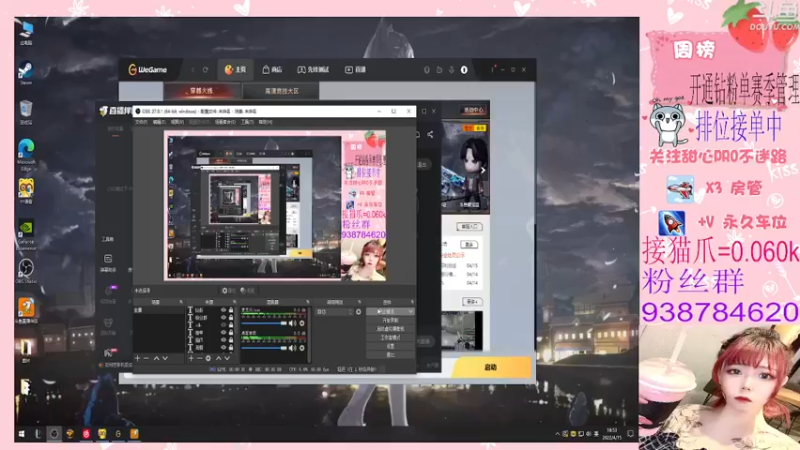Open WeGame 先锋测试 tab
Screen dimensions: 800x450
[313, 69]
